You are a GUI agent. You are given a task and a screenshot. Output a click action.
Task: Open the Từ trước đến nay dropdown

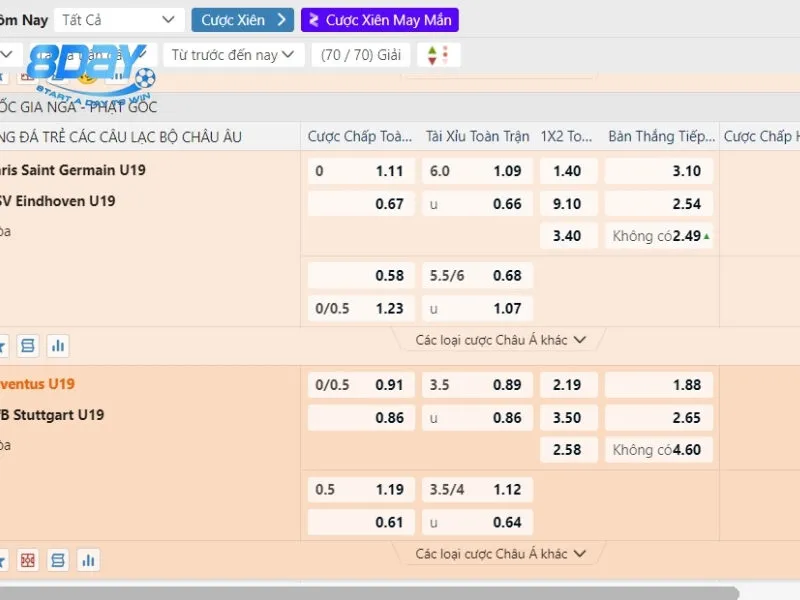point(233,55)
